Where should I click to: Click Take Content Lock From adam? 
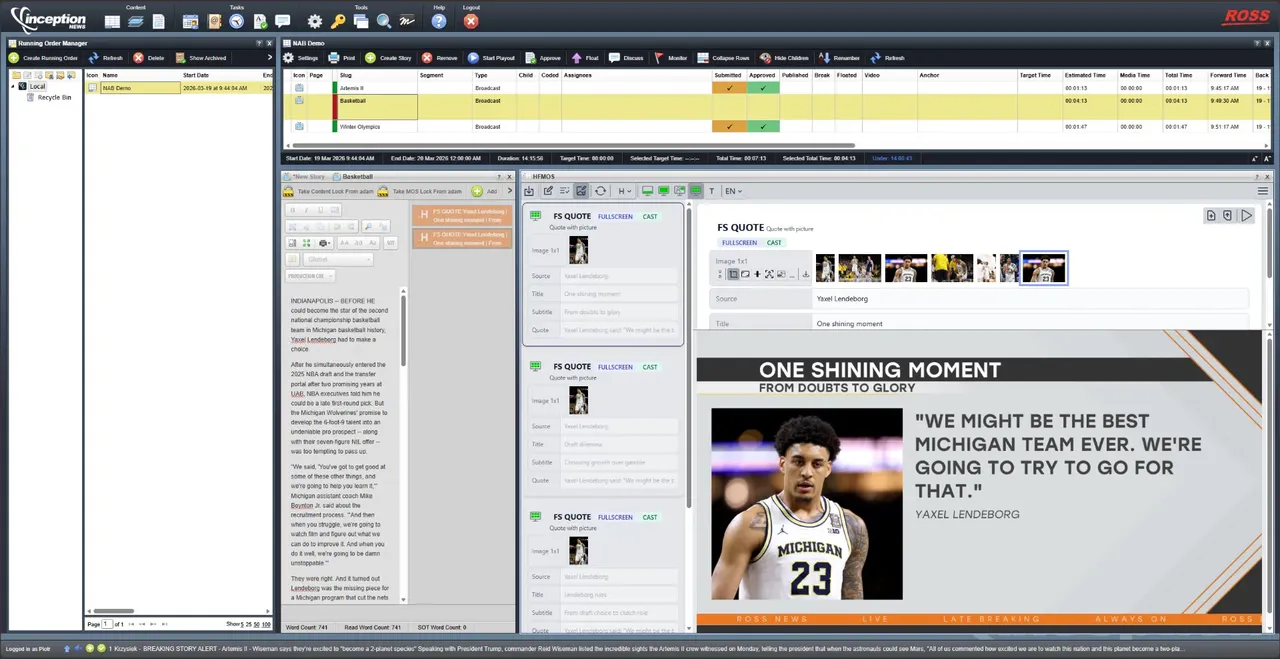(x=329, y=191)
